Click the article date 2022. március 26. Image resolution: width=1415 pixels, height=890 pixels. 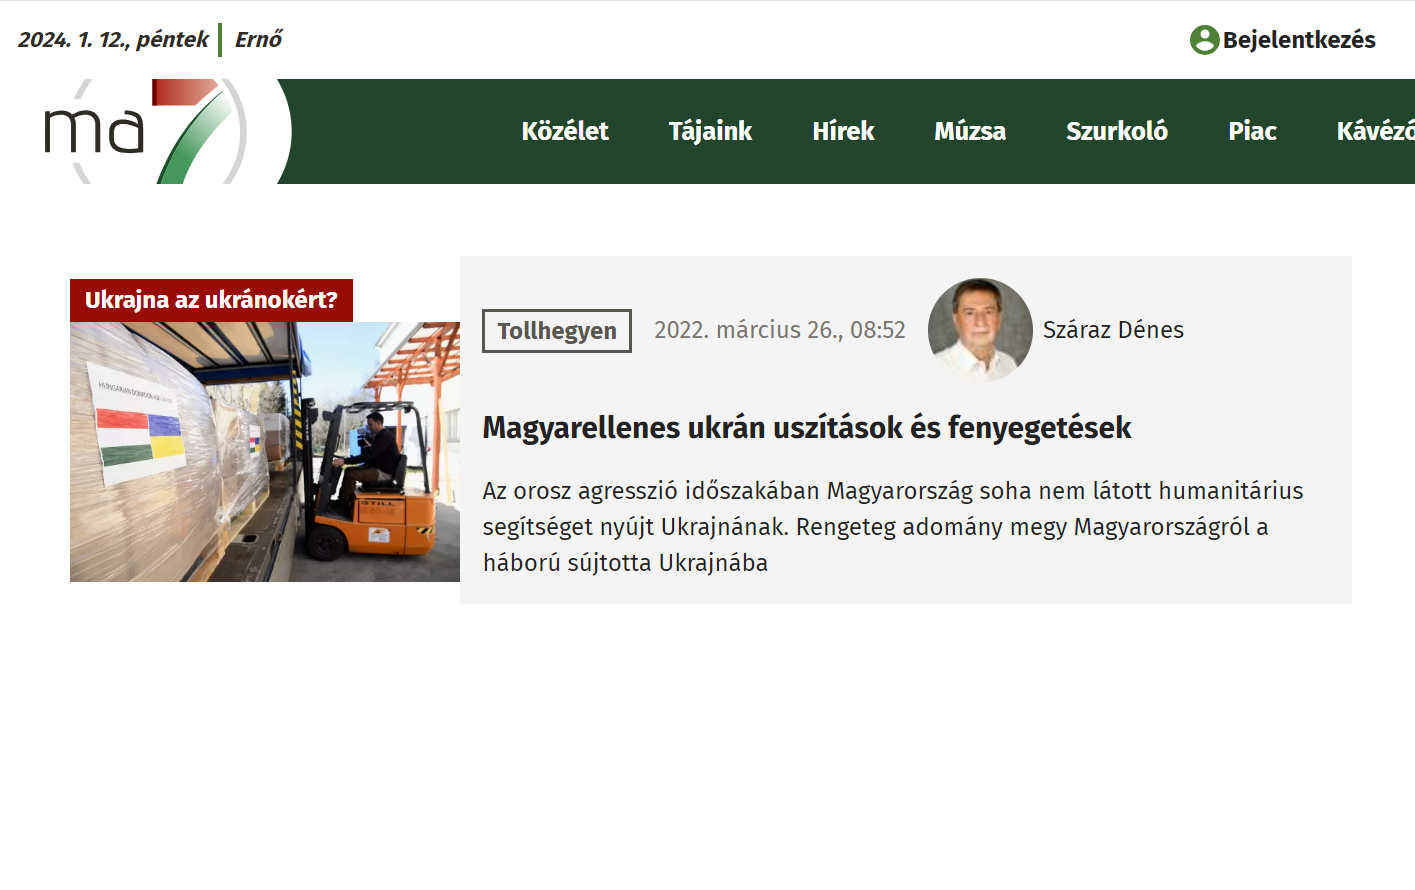coord(779,330)
